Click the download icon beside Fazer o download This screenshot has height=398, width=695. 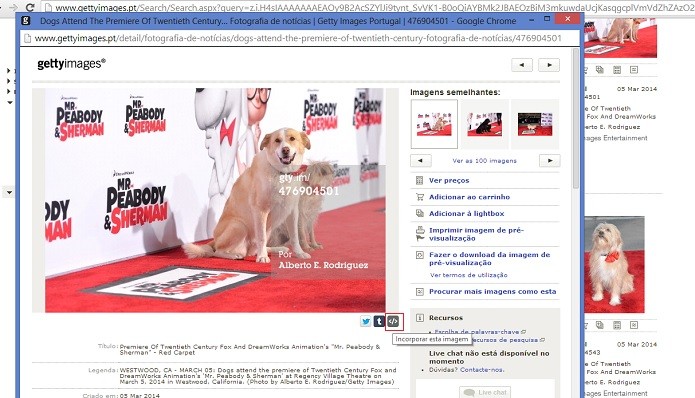420,255
